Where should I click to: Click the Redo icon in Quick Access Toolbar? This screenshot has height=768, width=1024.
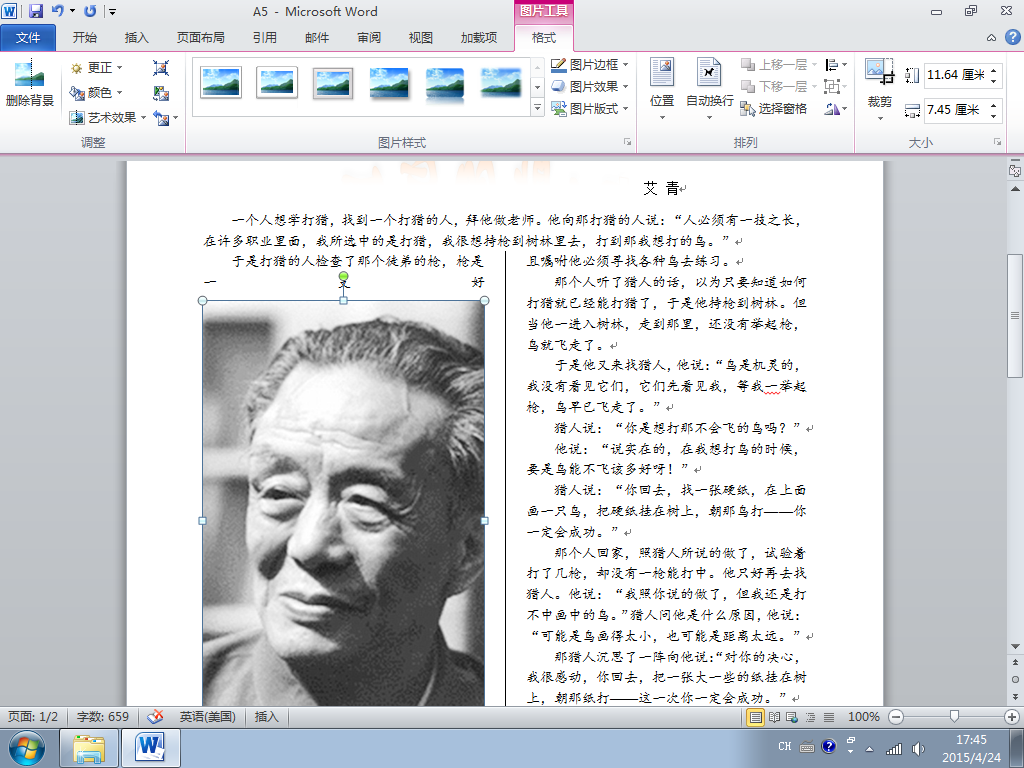point(90,11)
